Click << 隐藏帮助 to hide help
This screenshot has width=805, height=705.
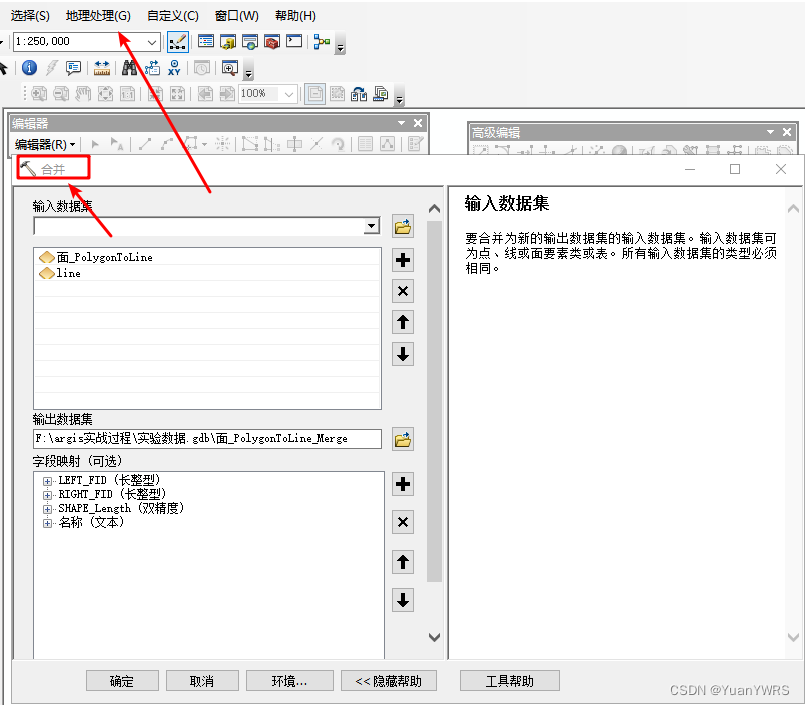[389, 681]
